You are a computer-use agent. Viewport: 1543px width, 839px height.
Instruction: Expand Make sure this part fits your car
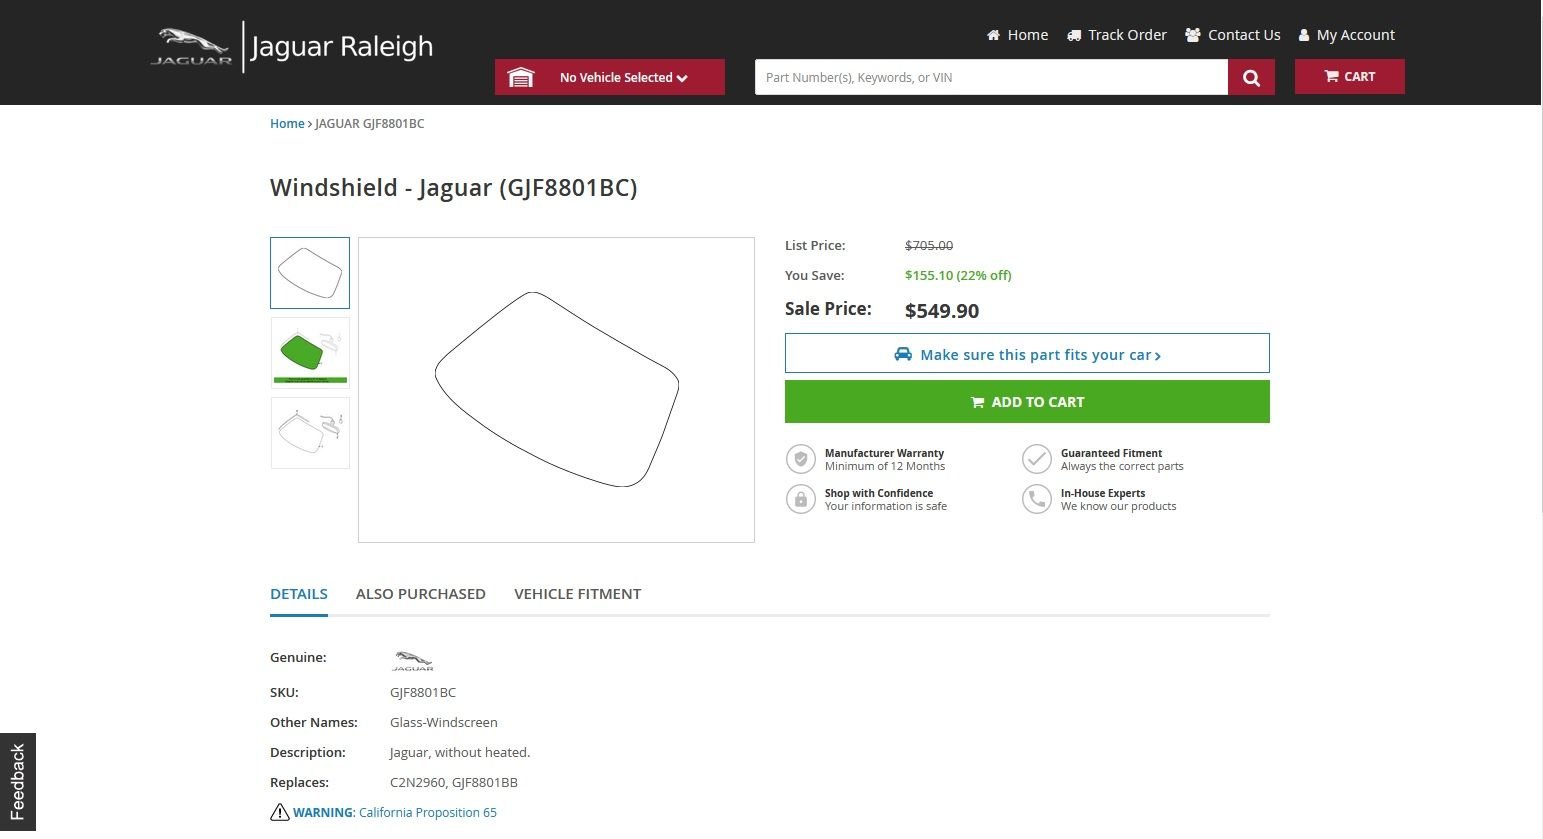coord(1027,354)
